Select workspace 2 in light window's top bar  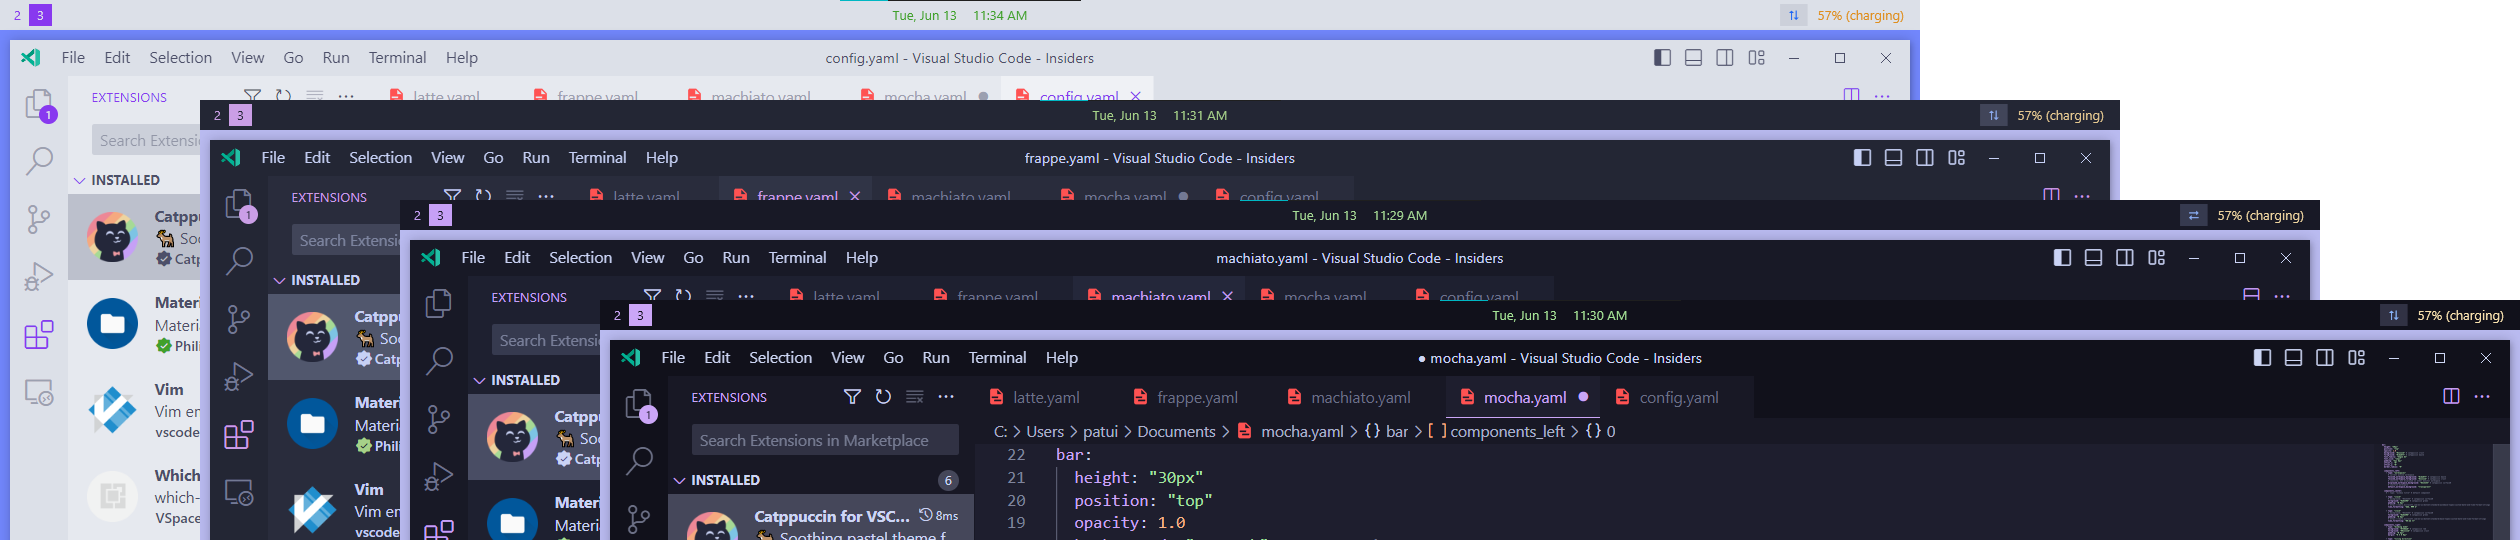17,15
